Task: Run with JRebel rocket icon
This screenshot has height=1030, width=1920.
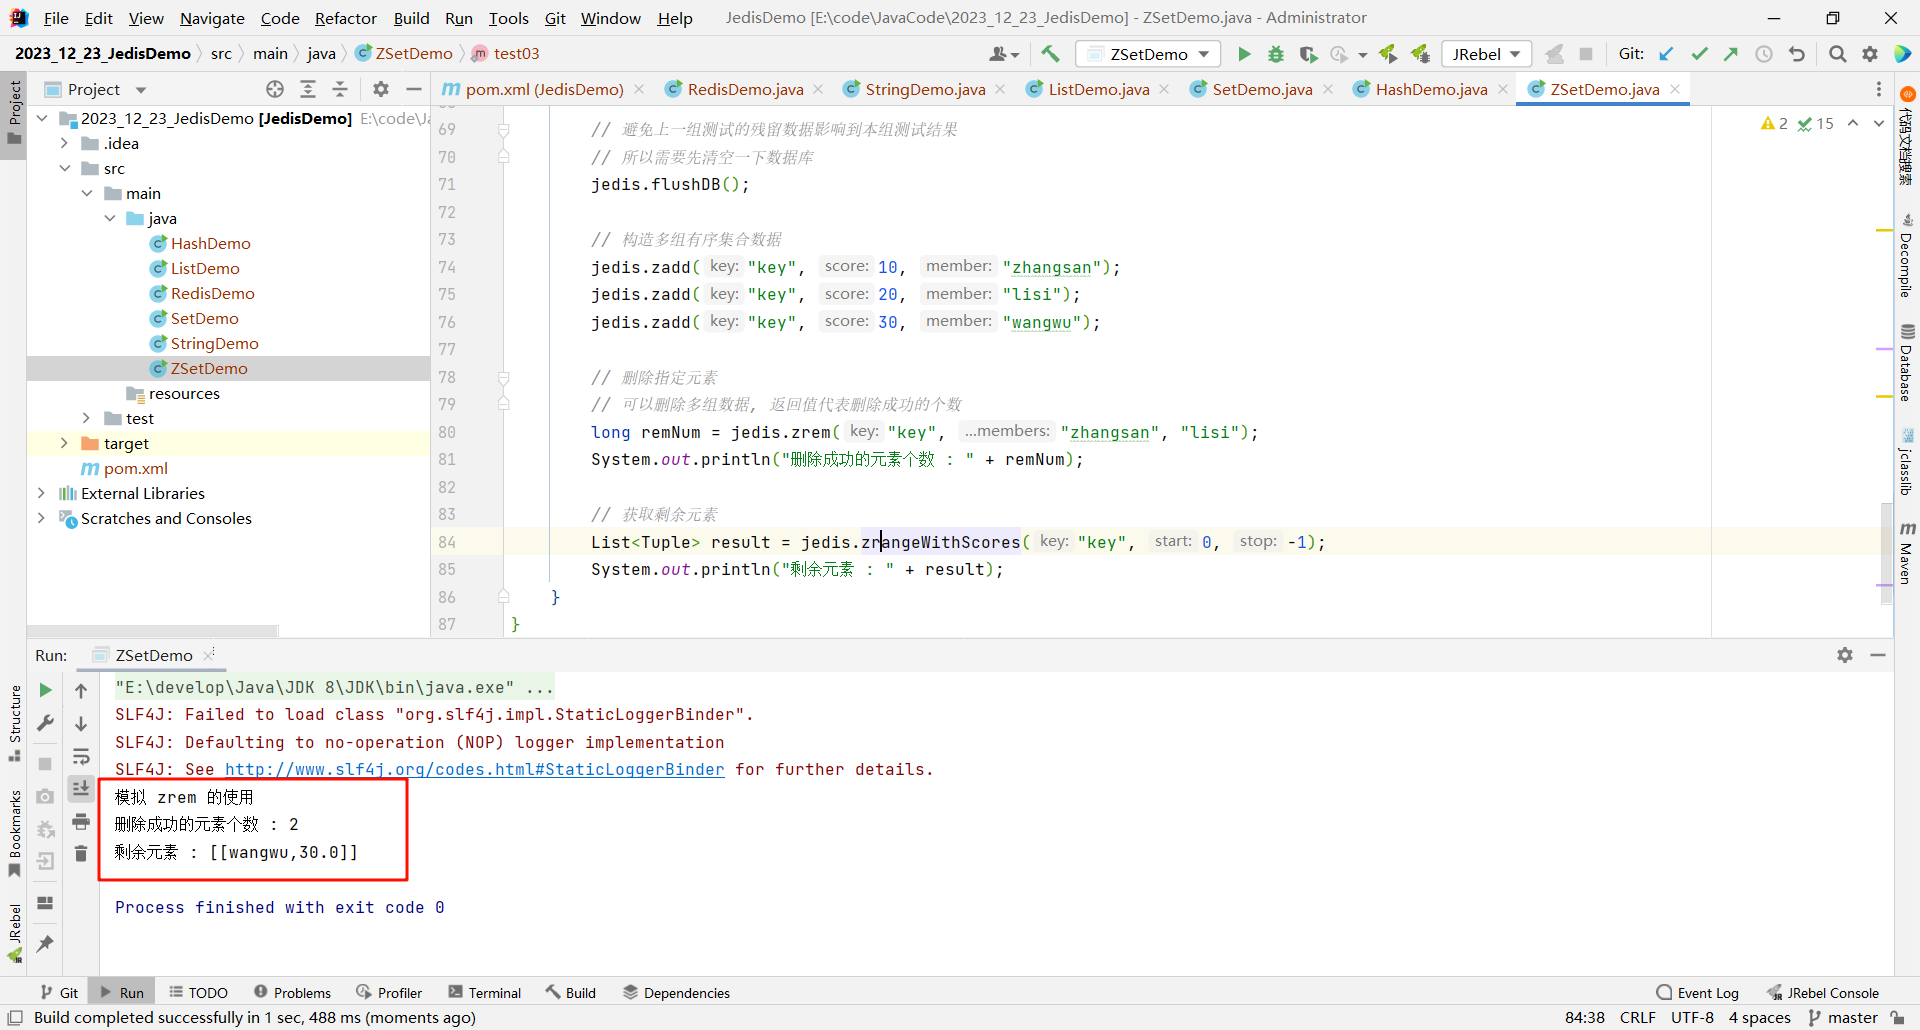Action: point(1387,54)
